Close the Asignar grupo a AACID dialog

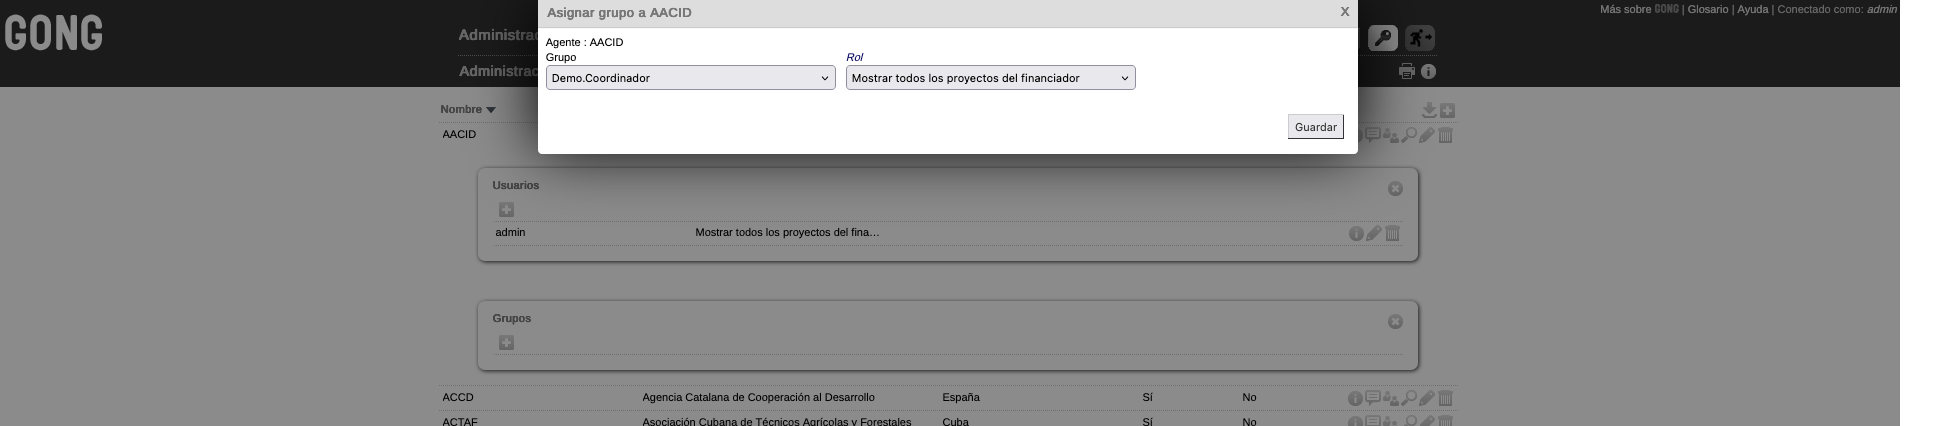[x=1344, y=12]
